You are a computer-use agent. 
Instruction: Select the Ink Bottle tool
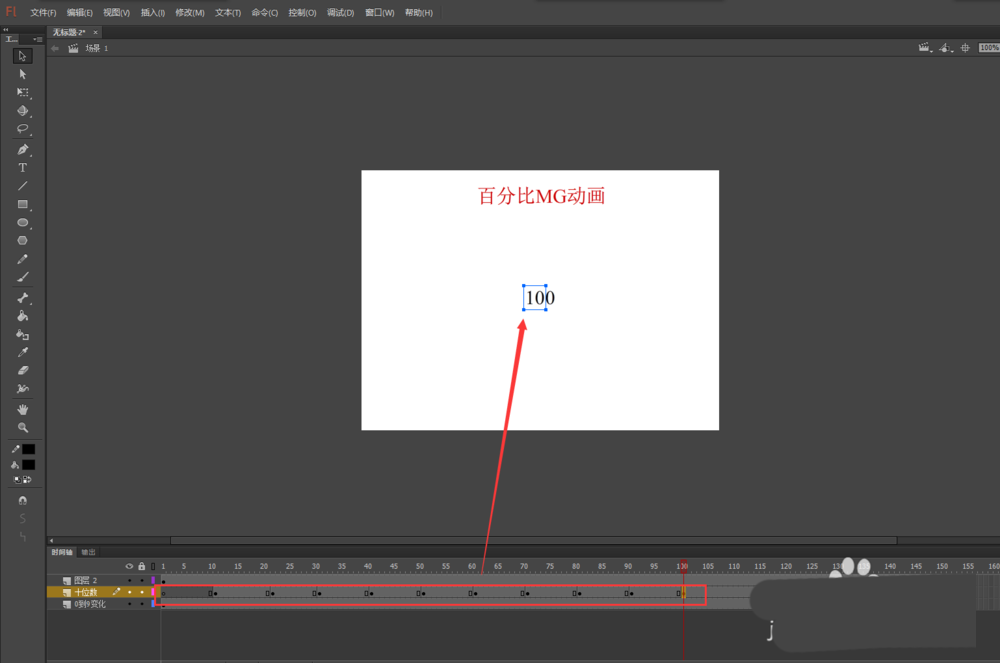point(22,334)
